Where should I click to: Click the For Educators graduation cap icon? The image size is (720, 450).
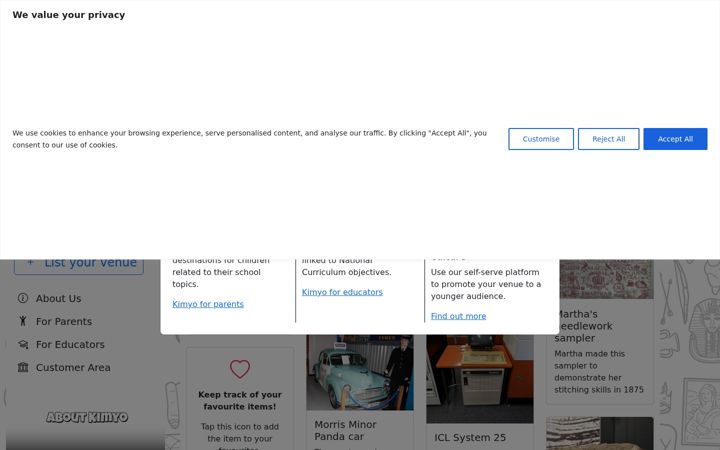[23, 344]
